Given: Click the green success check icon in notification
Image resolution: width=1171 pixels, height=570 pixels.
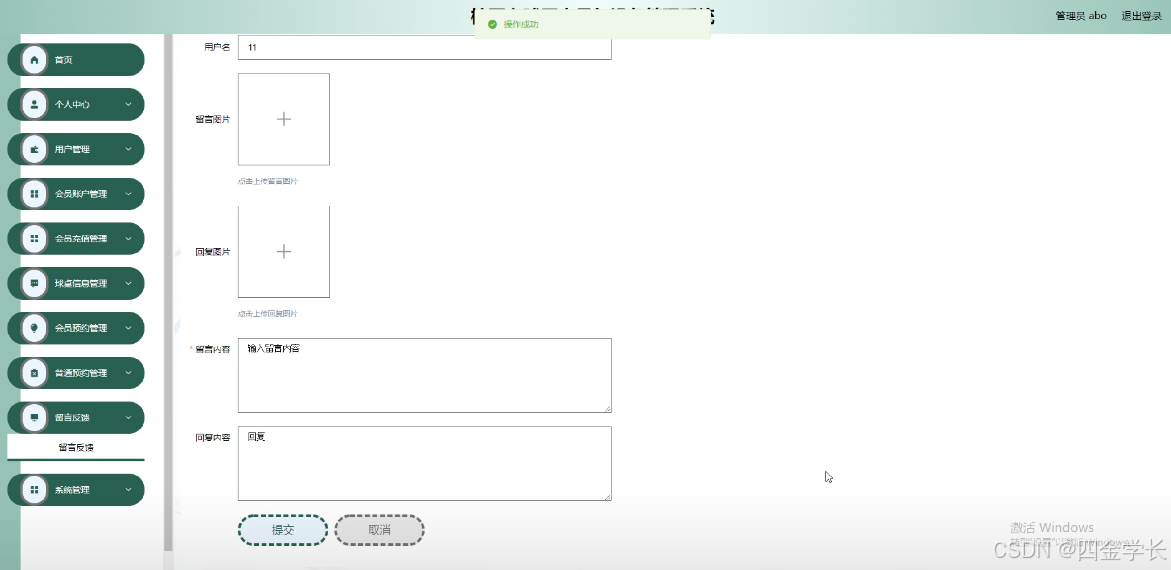Looking at the screenshot, I should [492, 25].
